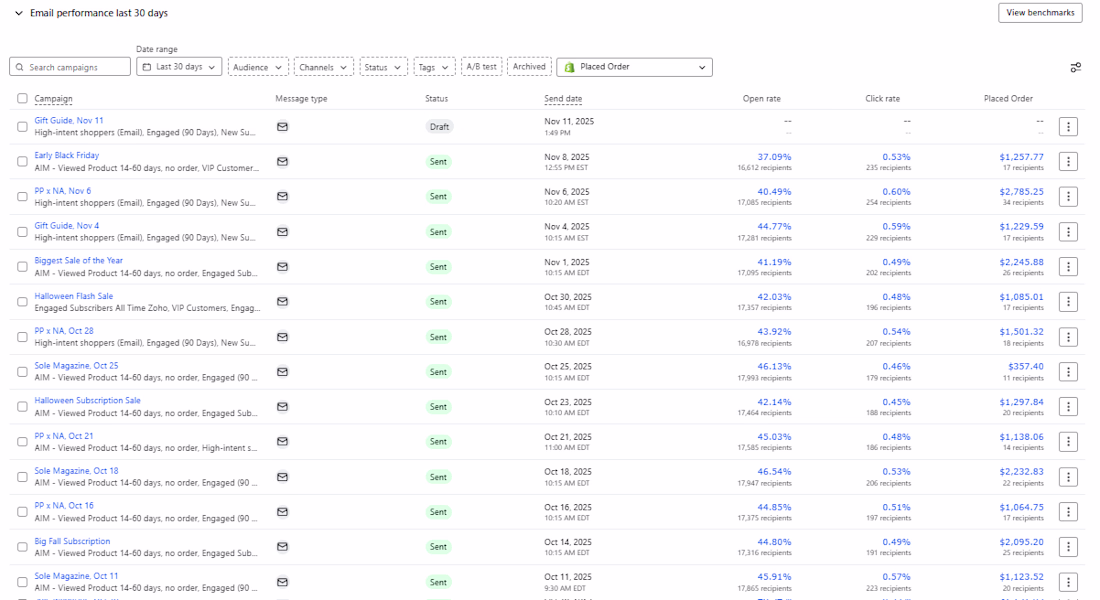Viewport: 1100px width, 600px height.
Task: Expand the Audience filter dropdown
Action: (x=258, y=67)
